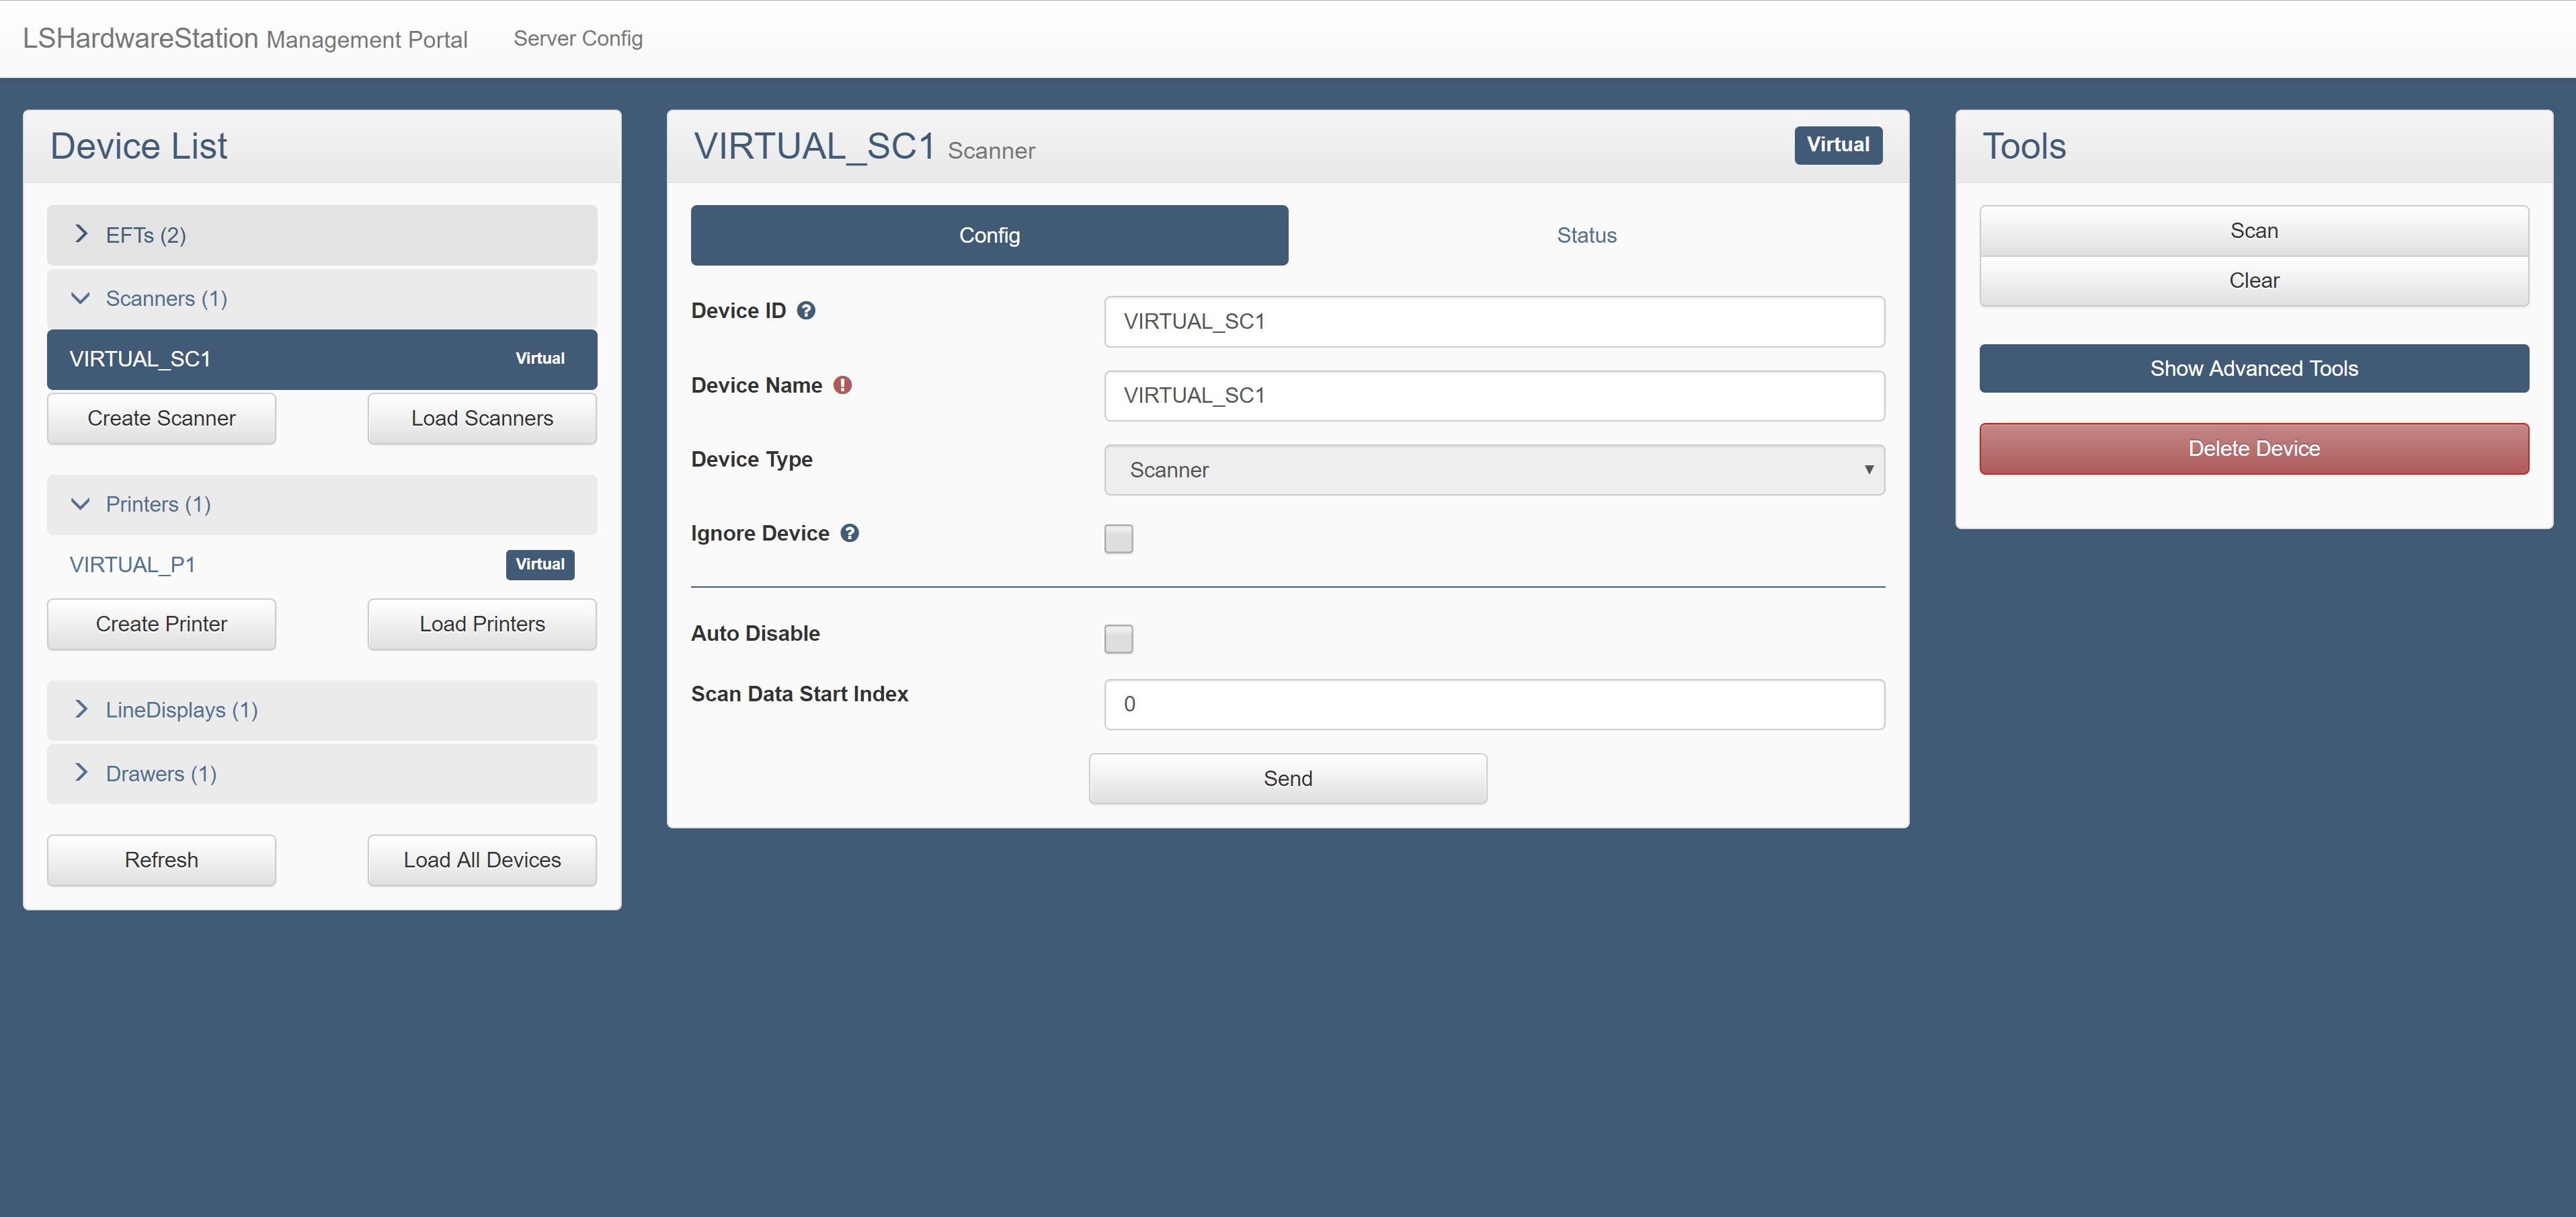Click the Ignore Device help icon
The height and width of the screenshot is (1217, 2576).
click(x=849, y=533)
